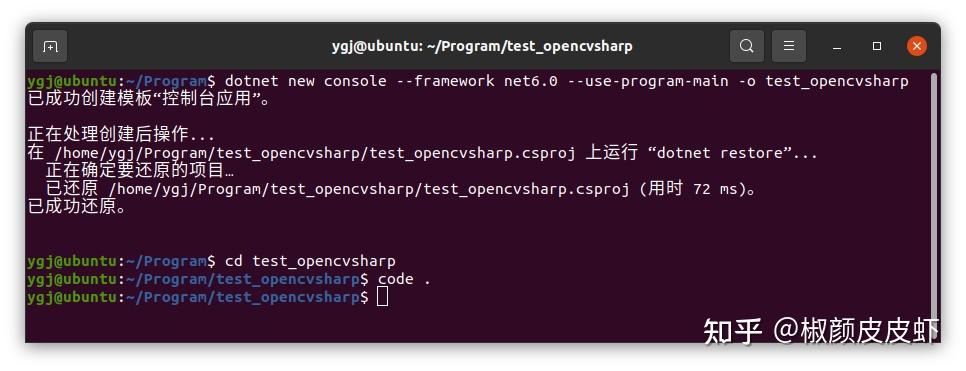The width and height of the screenshot is (966, 371).
Task: Minimize the terminal window
Action: tap(837, 47)
